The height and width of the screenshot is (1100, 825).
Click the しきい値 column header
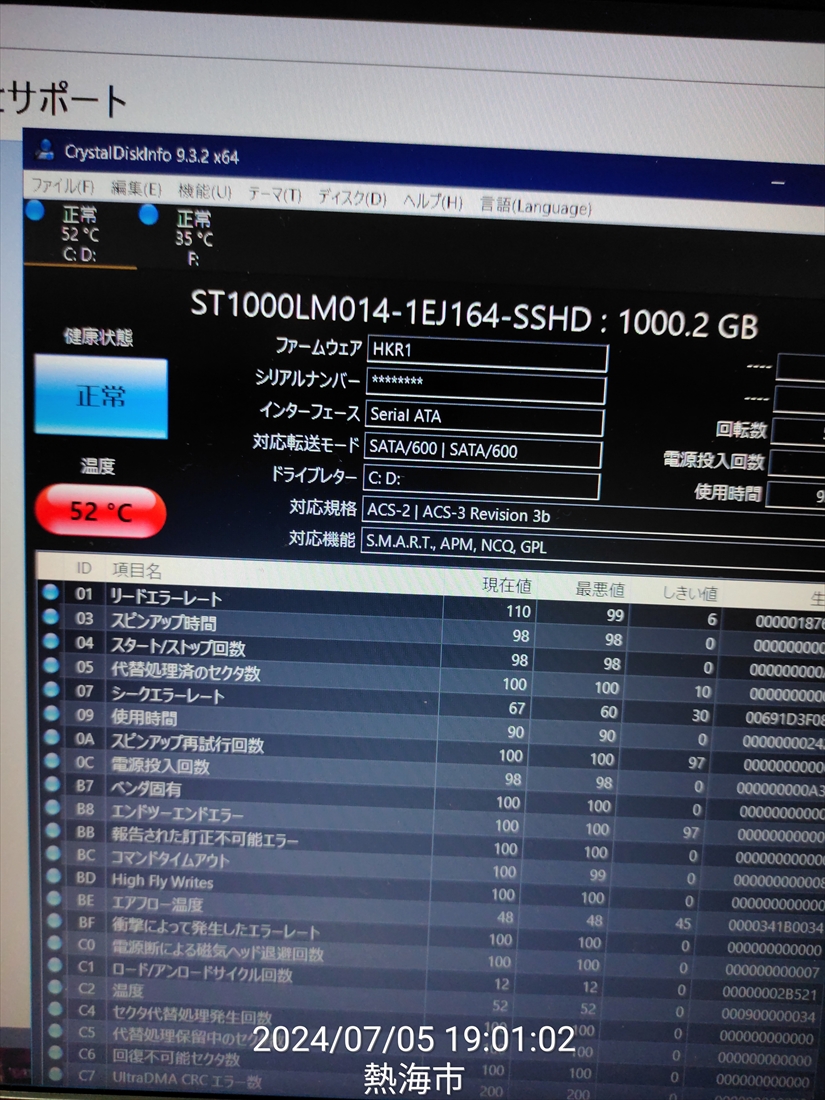690,593
